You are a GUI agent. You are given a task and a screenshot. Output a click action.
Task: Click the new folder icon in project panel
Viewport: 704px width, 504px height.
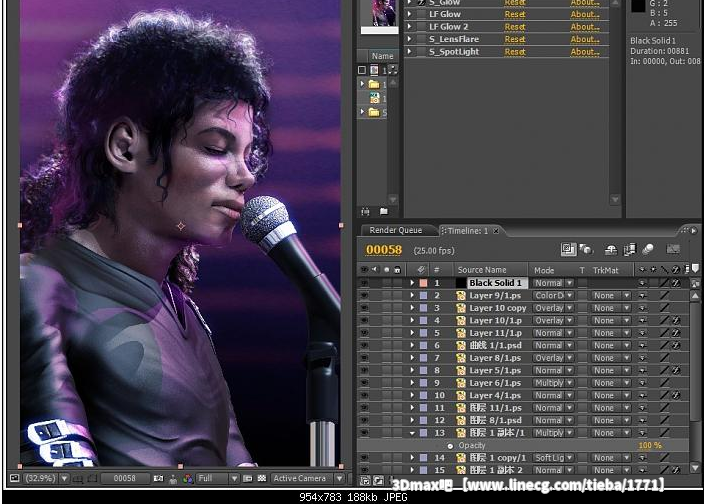tap(383, 211)
